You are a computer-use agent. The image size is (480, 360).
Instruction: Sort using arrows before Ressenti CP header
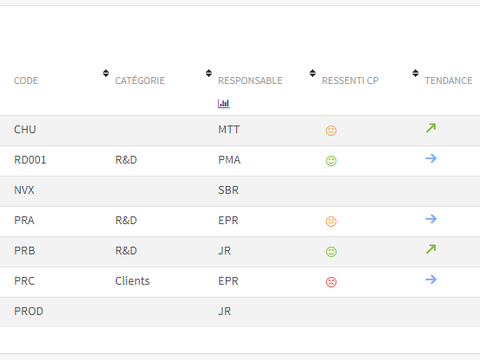click(312, 73)
